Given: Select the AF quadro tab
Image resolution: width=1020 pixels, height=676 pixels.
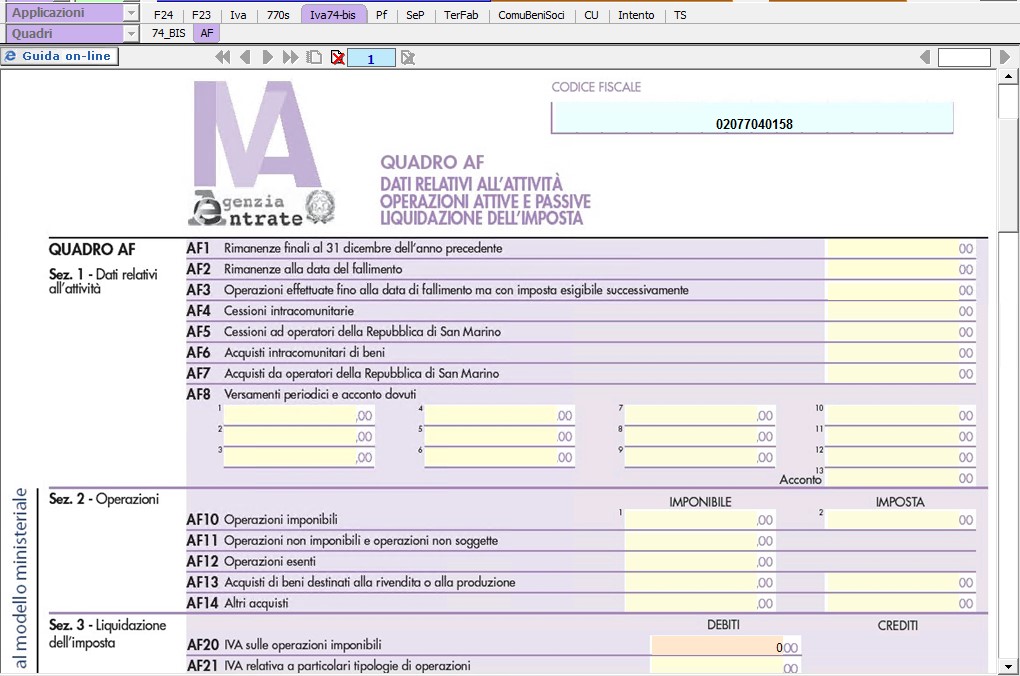Looking at the screenshot, I should click(x=207, y=33).
